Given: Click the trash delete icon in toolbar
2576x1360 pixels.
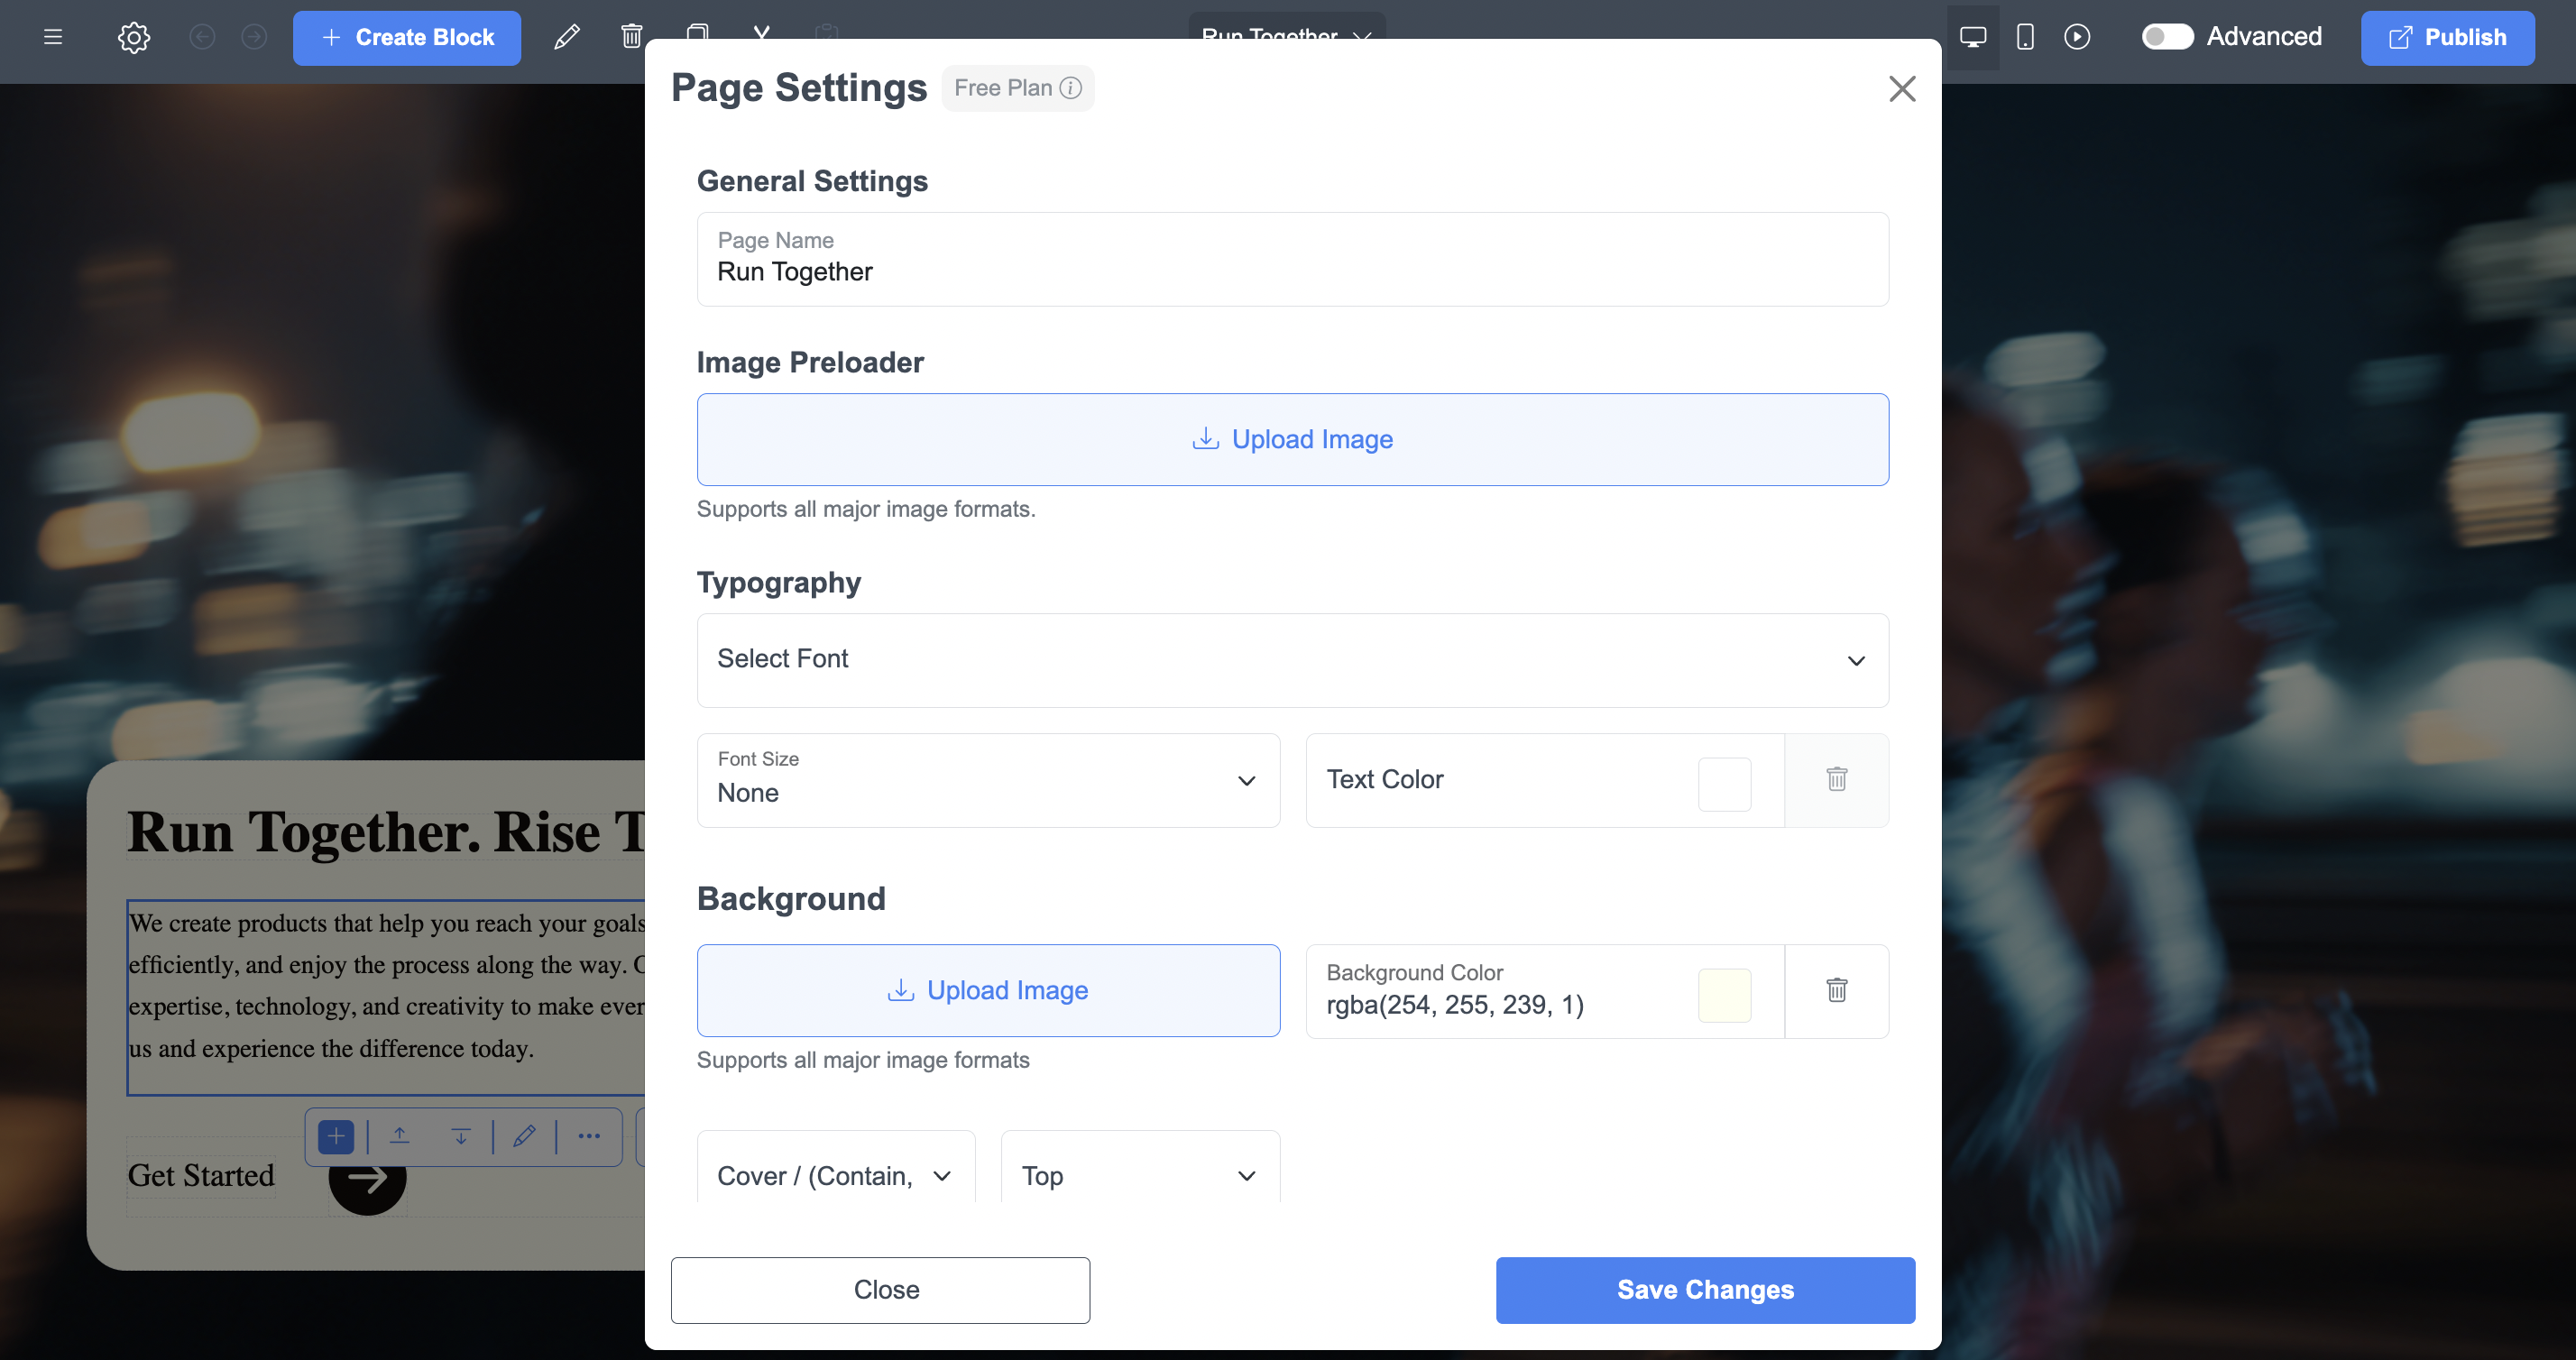Looking at the screenshot, I should pyautogui.click(x=631, y=35).
